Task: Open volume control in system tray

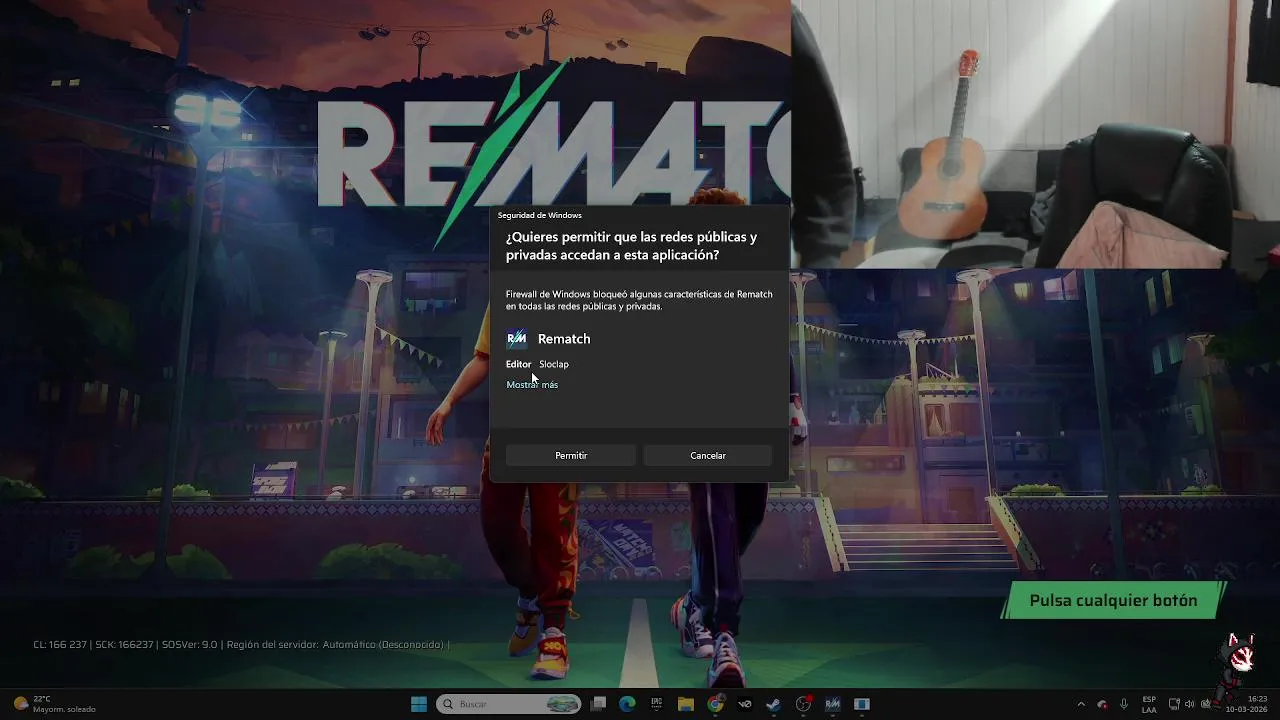Action: (1189, 704)
